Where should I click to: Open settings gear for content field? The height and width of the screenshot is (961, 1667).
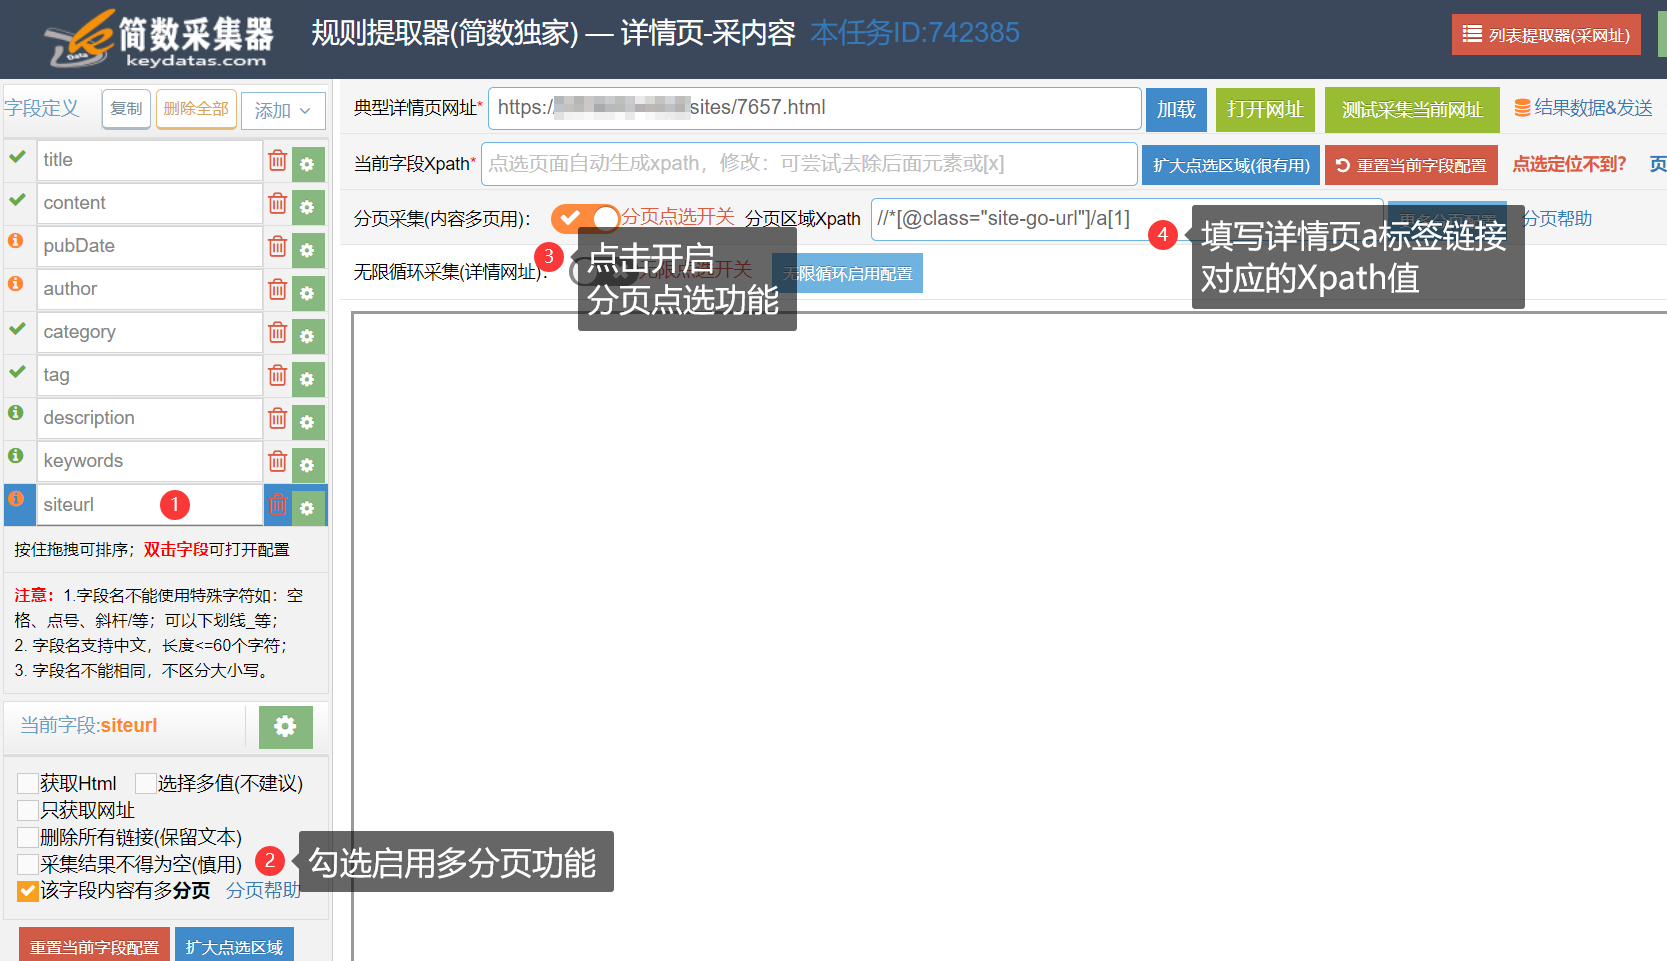(x=308, y=207)
